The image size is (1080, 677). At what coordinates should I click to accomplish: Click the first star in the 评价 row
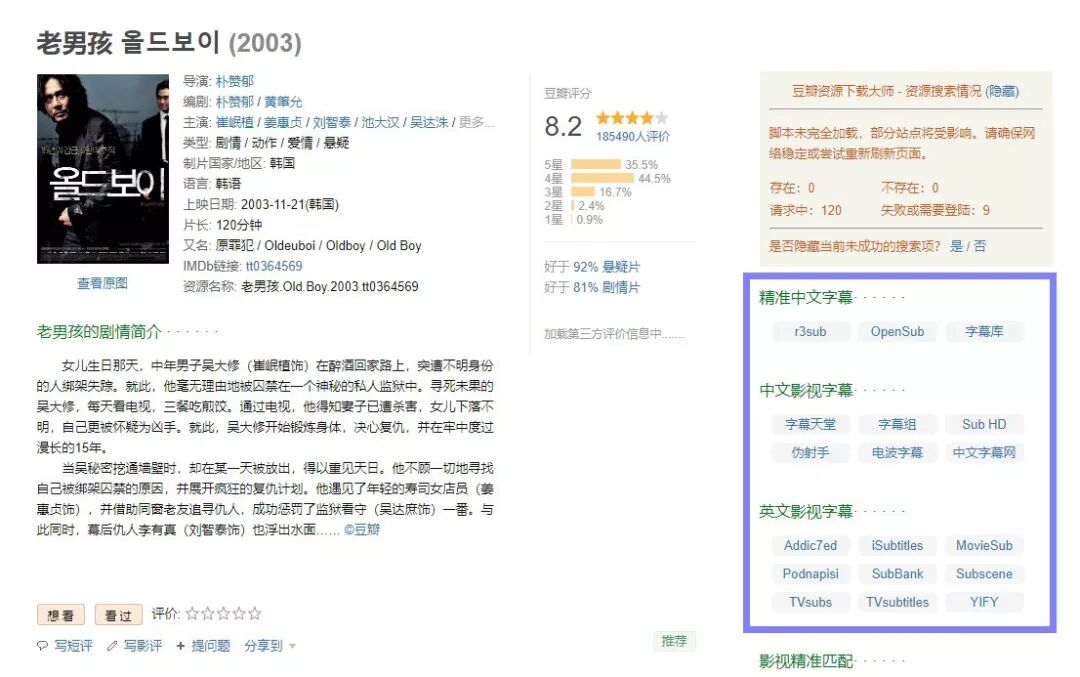click(x=192, y=612)
